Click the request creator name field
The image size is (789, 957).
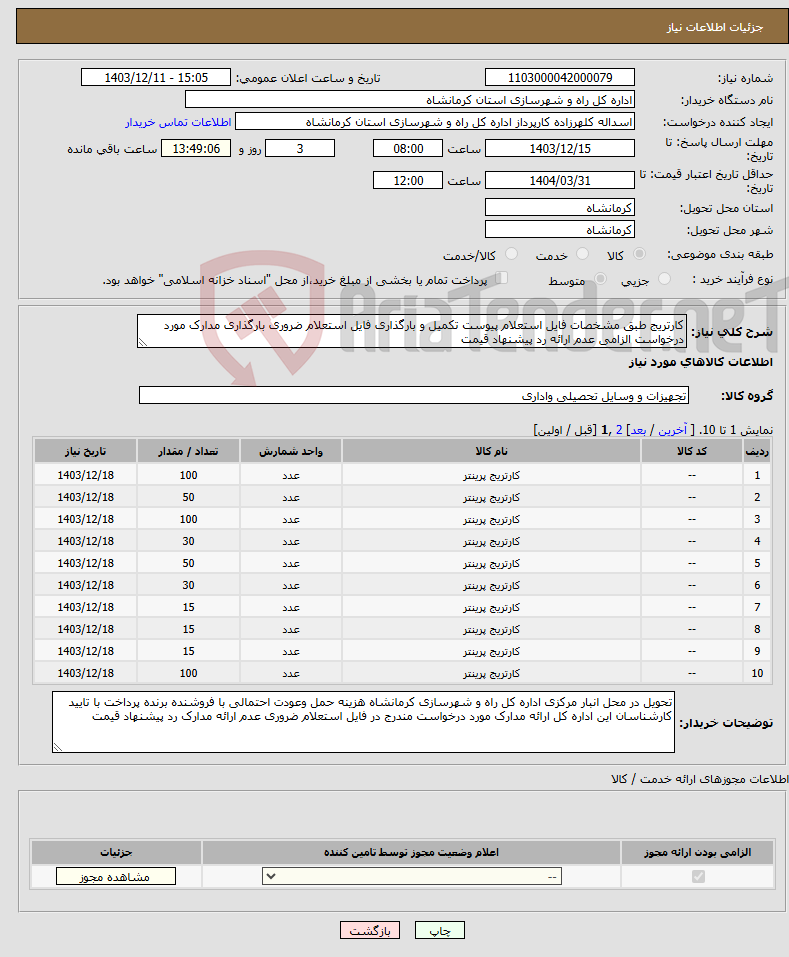[434, 121]
